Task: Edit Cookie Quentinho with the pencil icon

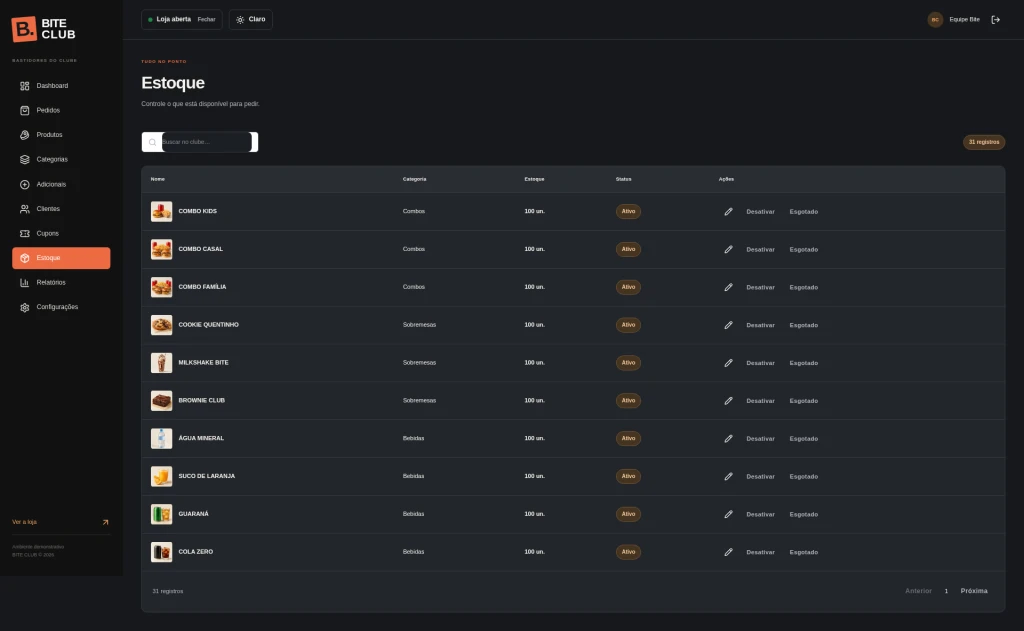Action: click(x=728, y=325)
